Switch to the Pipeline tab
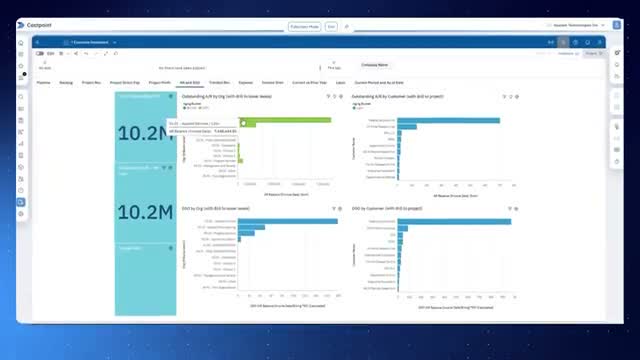Viewport: 640px width, 360px height. click(x=44, y=82)
